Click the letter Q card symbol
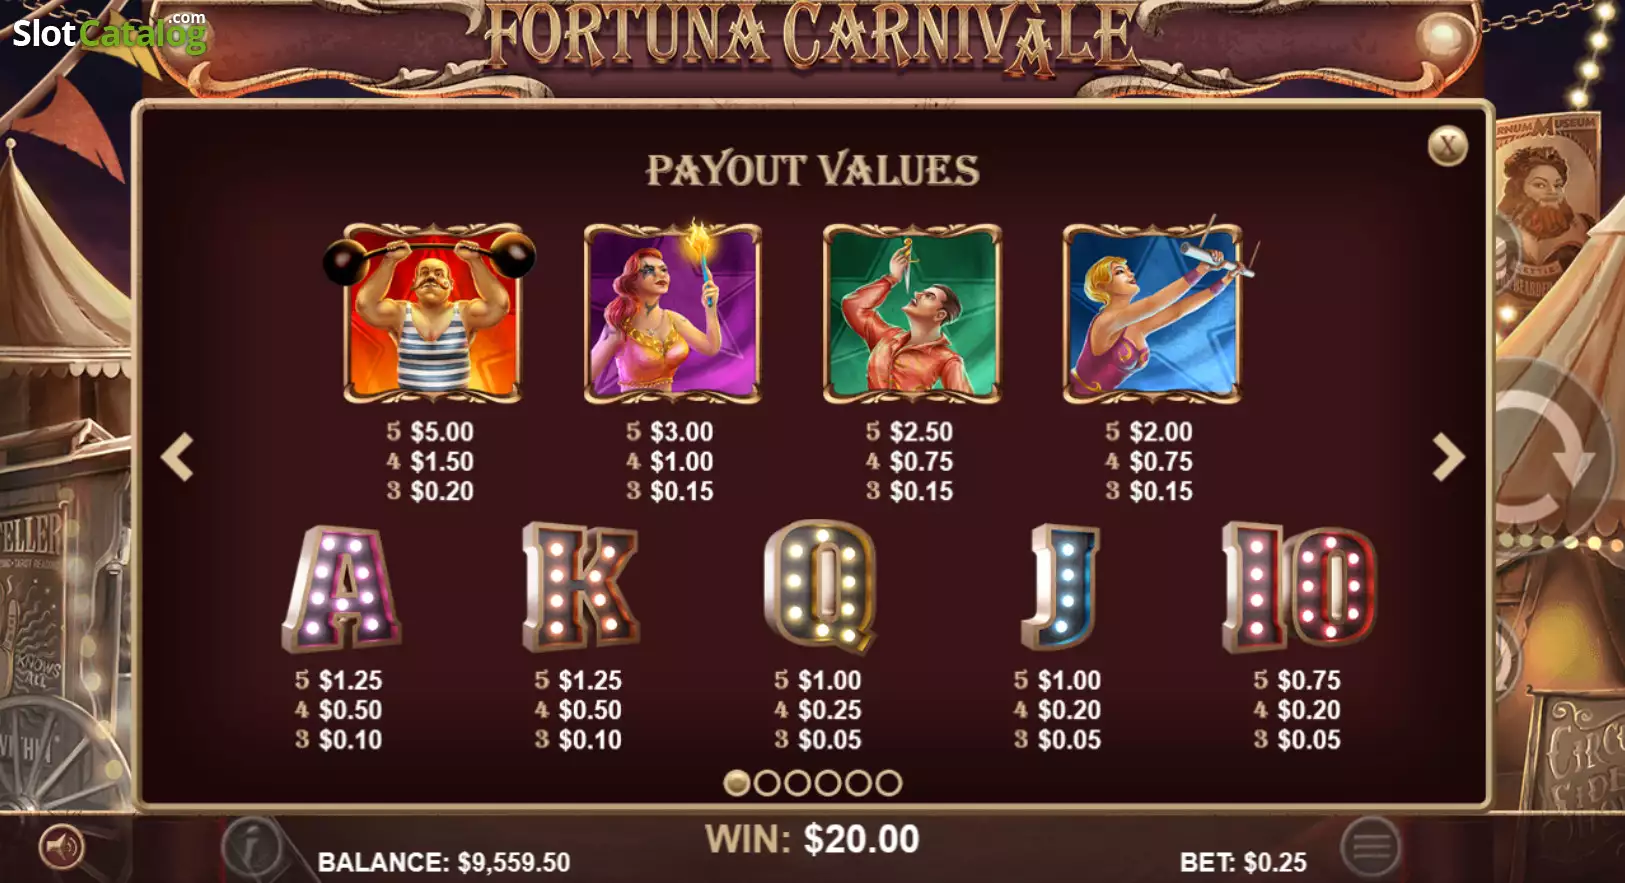Viewport: 1625px width, 883px height. pos(820,586)
